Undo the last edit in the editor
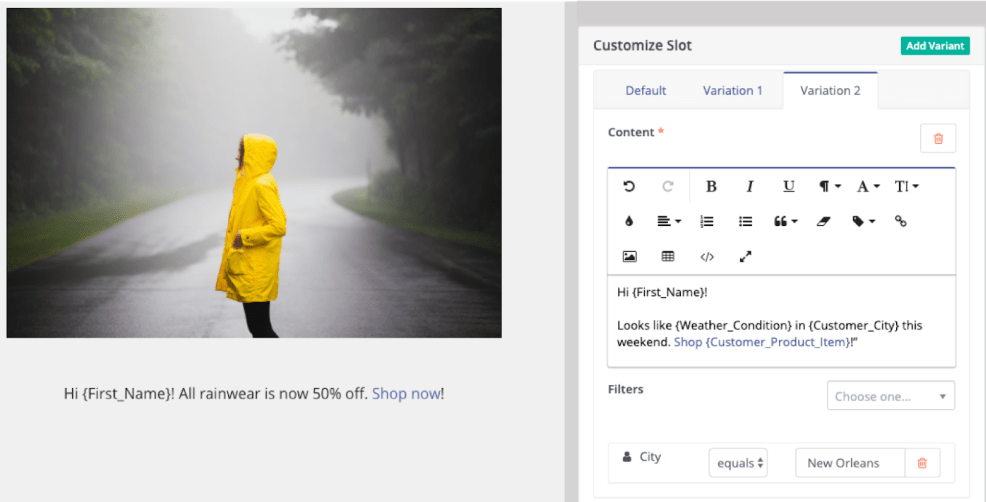 (x=629, y=186)
